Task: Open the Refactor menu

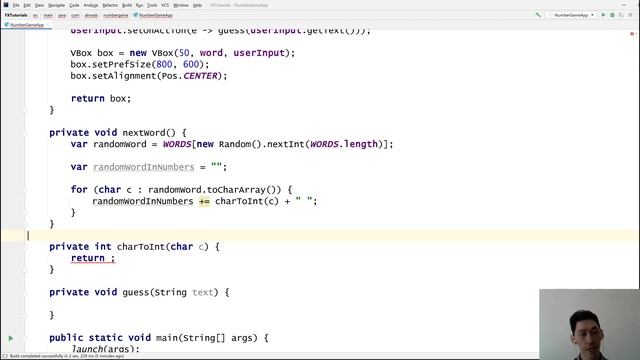Action: 110,5
